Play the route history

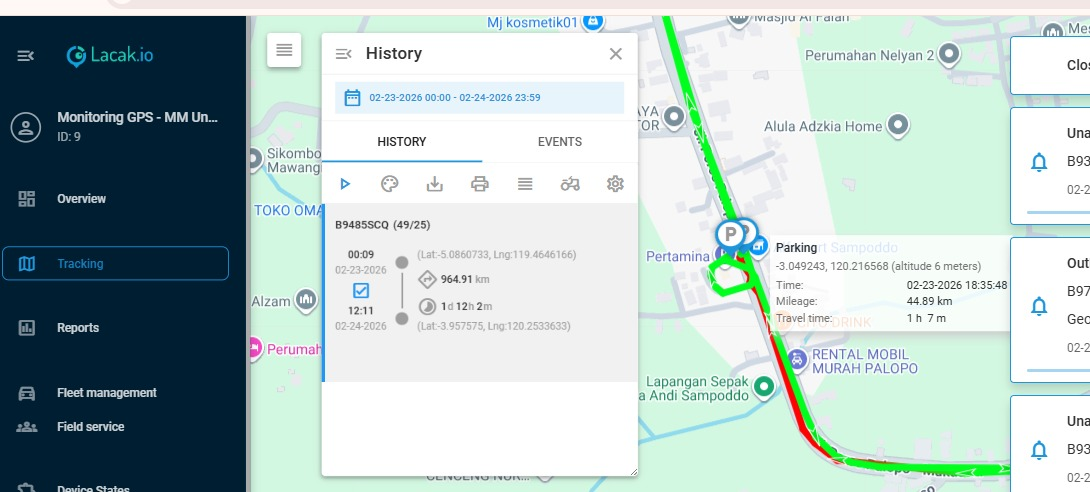click(x=345, y=183)
